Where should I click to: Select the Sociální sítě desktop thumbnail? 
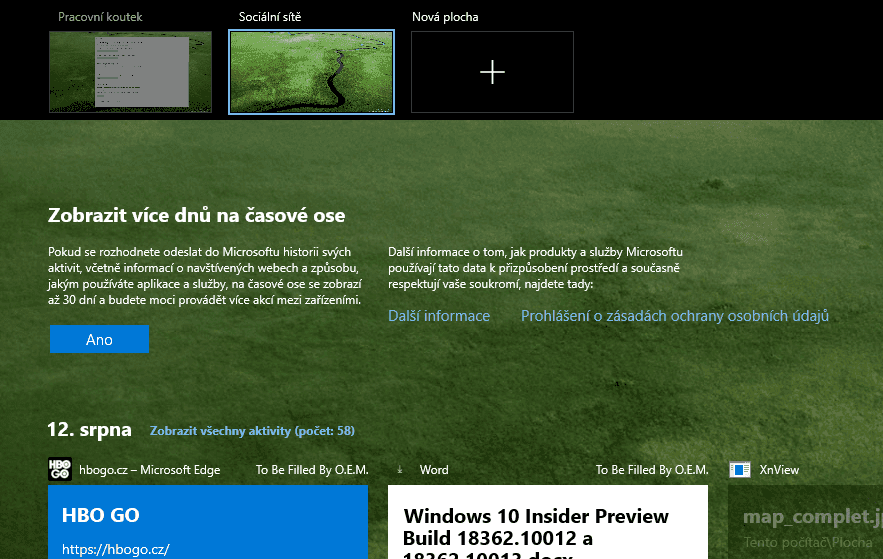311,72
